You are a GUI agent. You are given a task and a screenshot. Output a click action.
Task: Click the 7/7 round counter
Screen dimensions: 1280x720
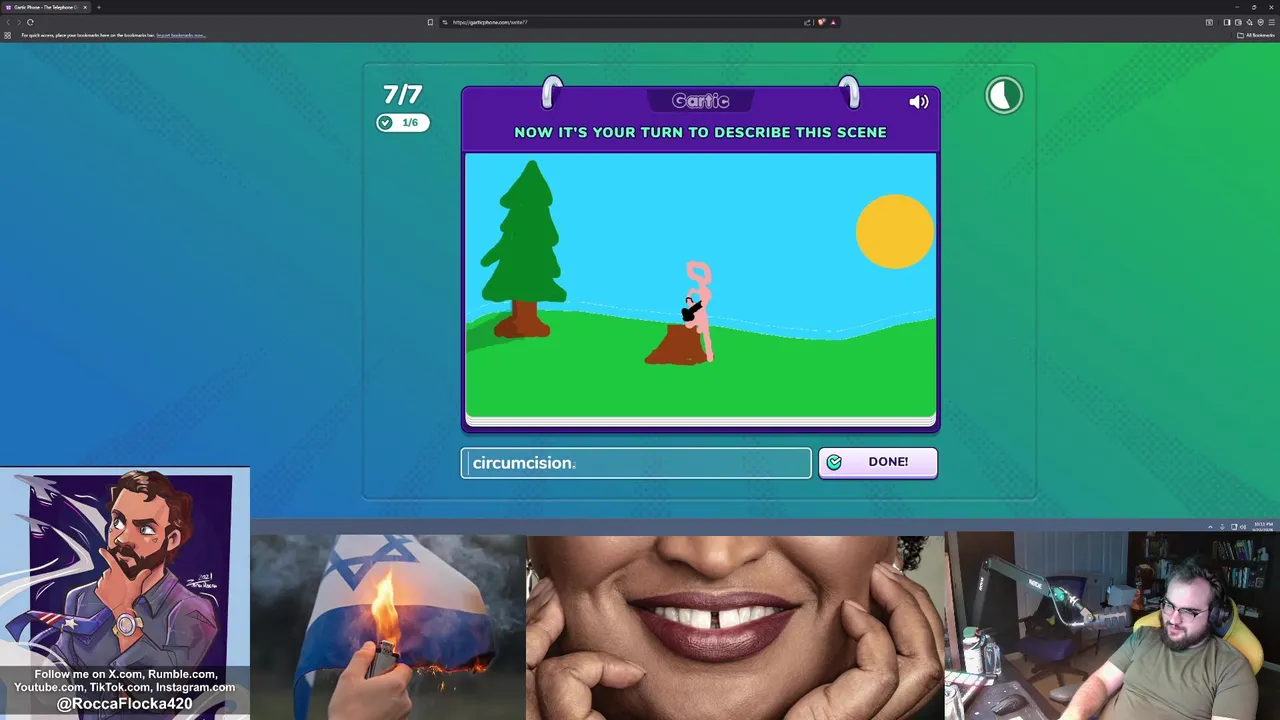(x=403, y=94)
